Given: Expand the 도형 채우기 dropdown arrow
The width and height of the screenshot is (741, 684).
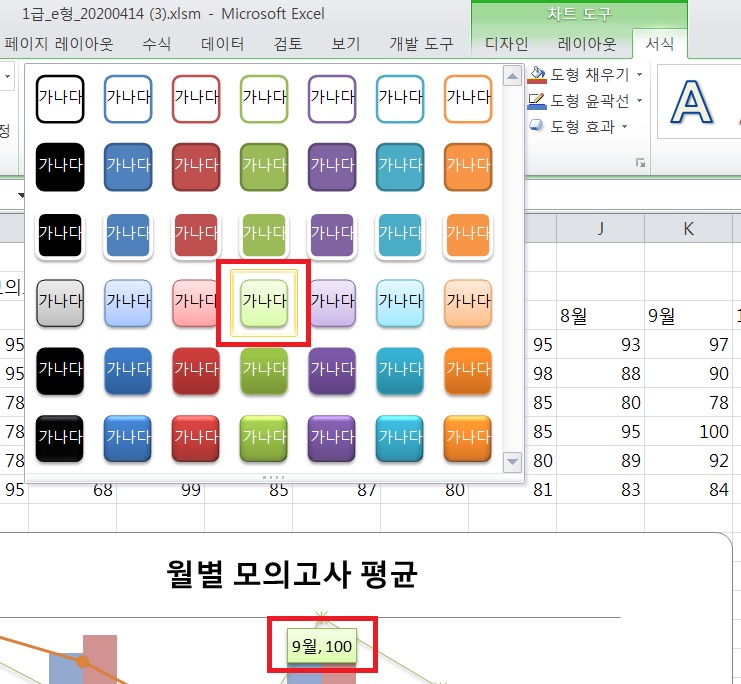Looking at the screenshot, I should pyautogui.click(x=639, y=74).
